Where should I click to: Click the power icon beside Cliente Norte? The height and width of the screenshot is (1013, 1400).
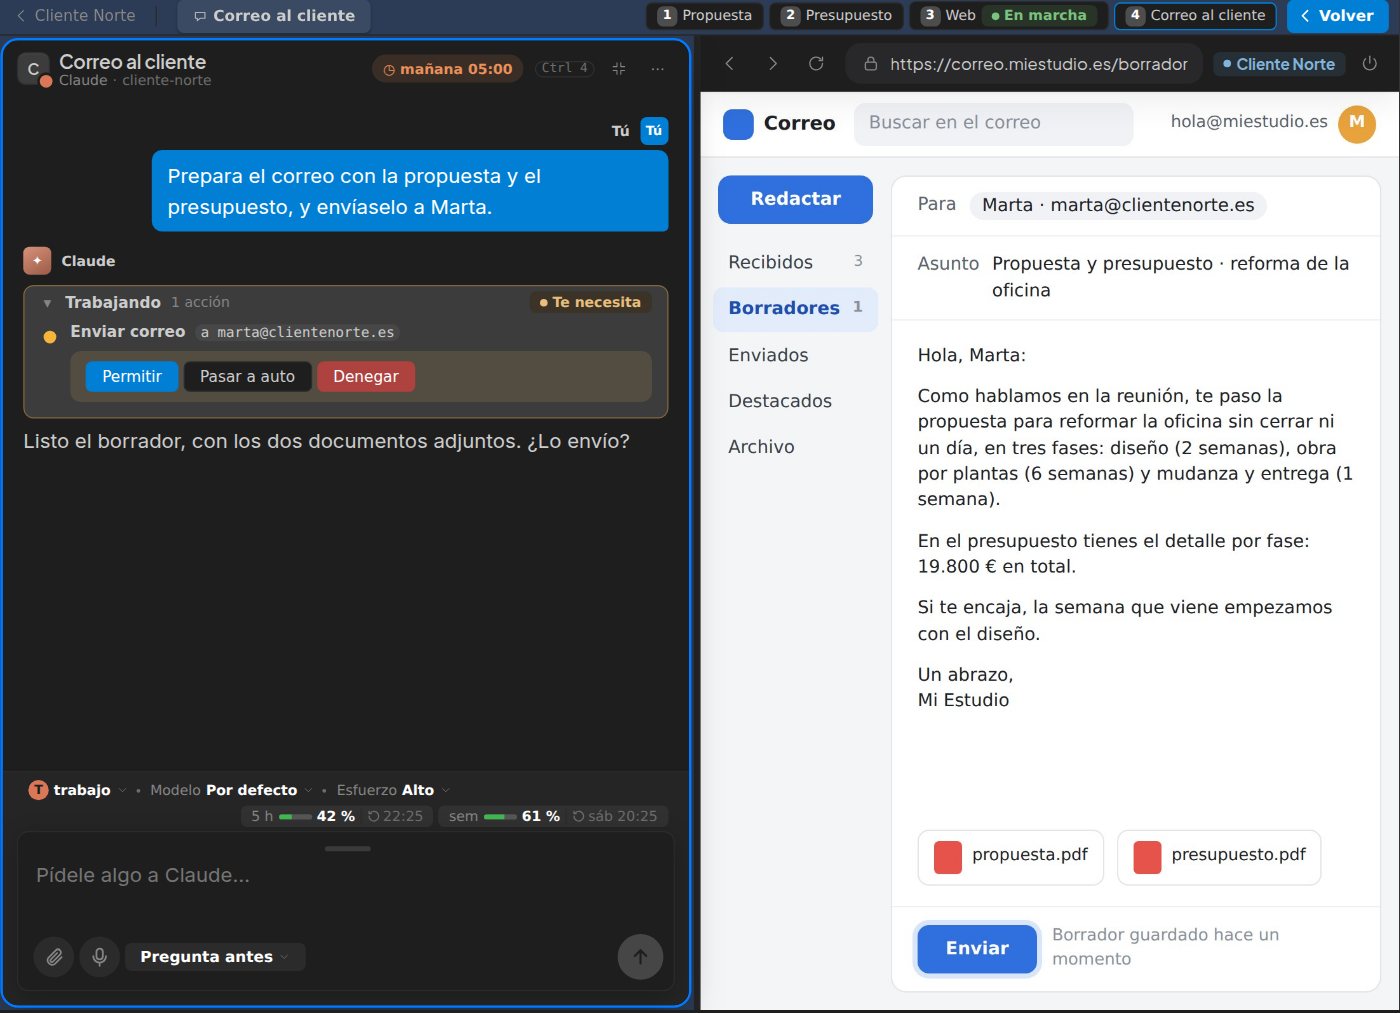tap(1370, 64)
